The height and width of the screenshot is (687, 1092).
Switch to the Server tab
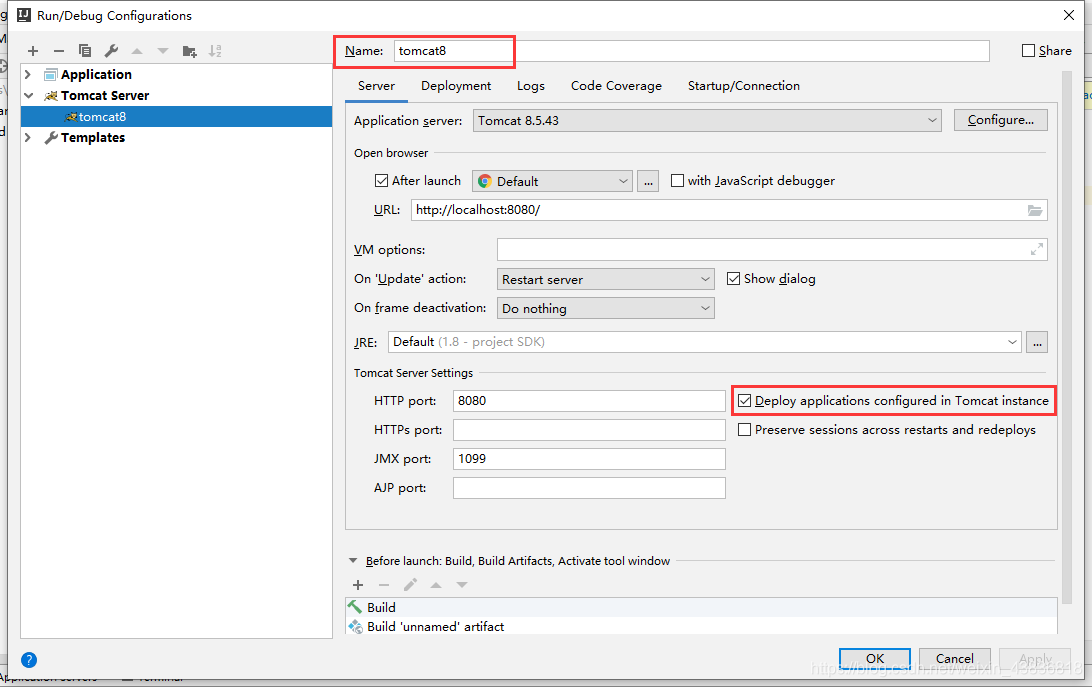point(376,86)
